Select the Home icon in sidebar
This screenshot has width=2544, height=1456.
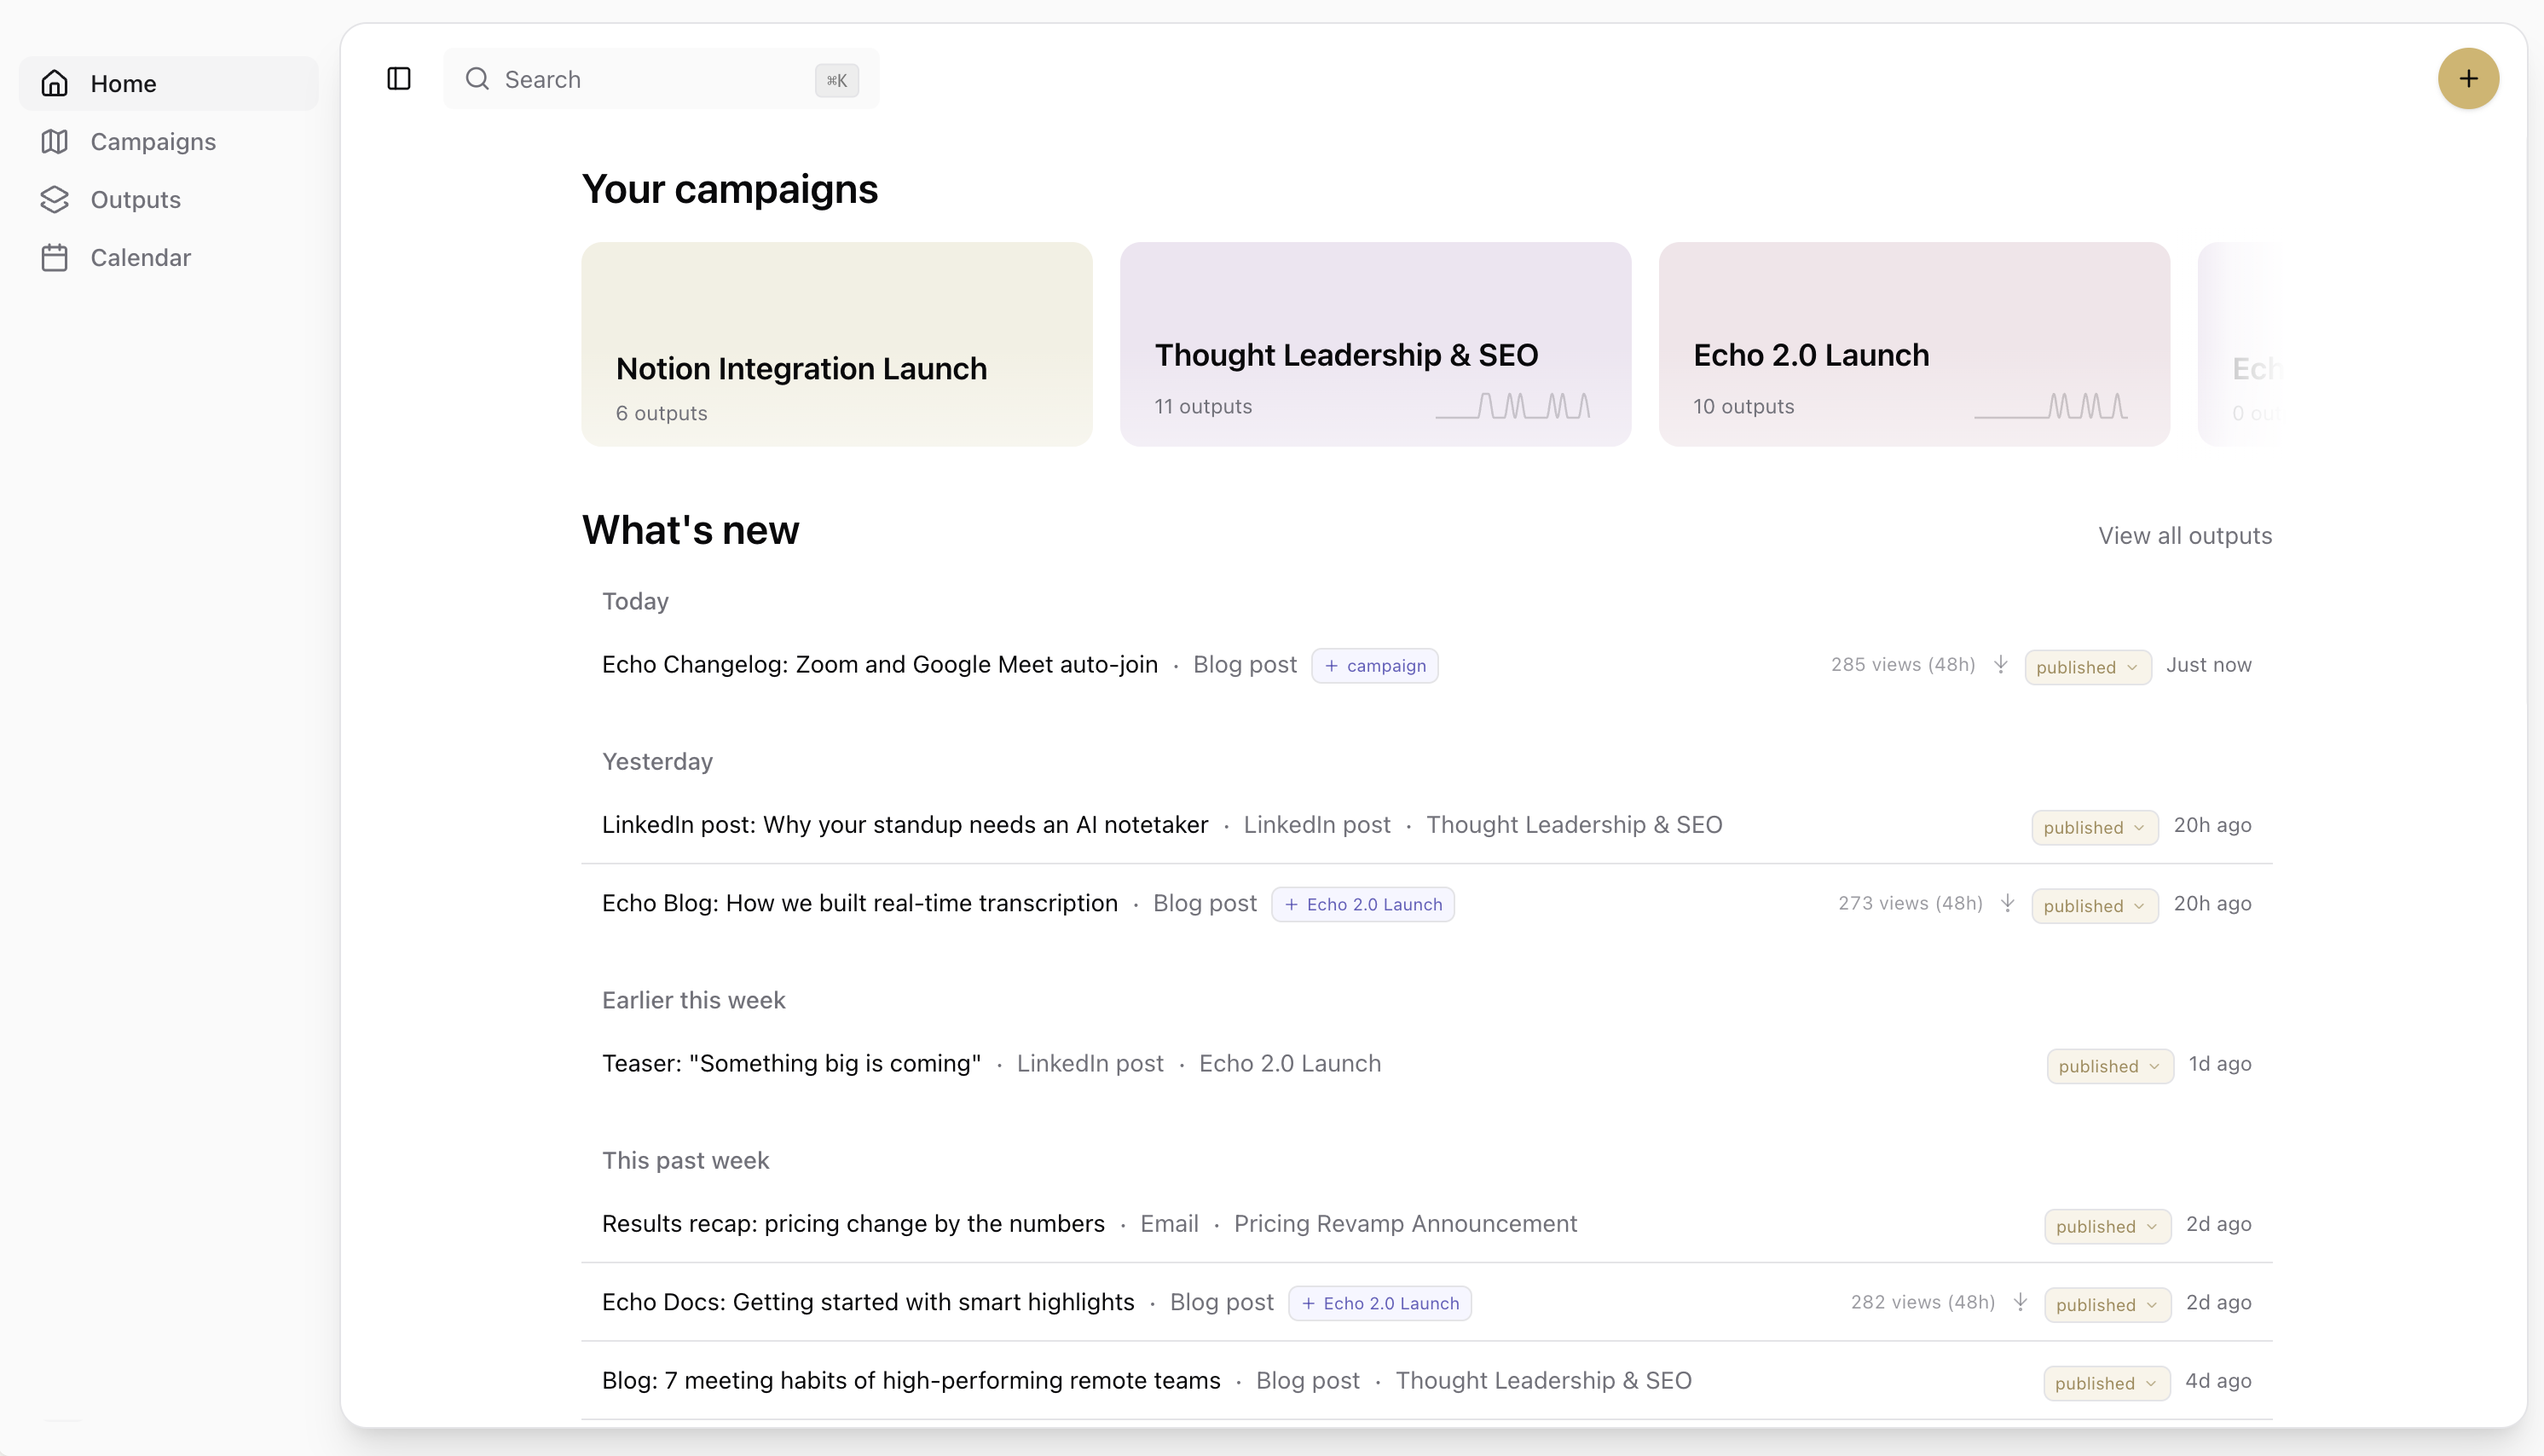55,83
